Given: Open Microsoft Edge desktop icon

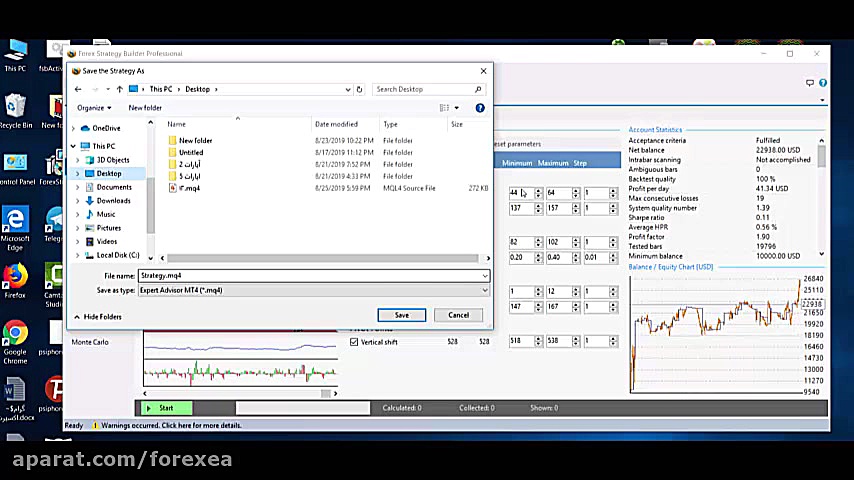Looking at the screenshot, I should point(15,229).
